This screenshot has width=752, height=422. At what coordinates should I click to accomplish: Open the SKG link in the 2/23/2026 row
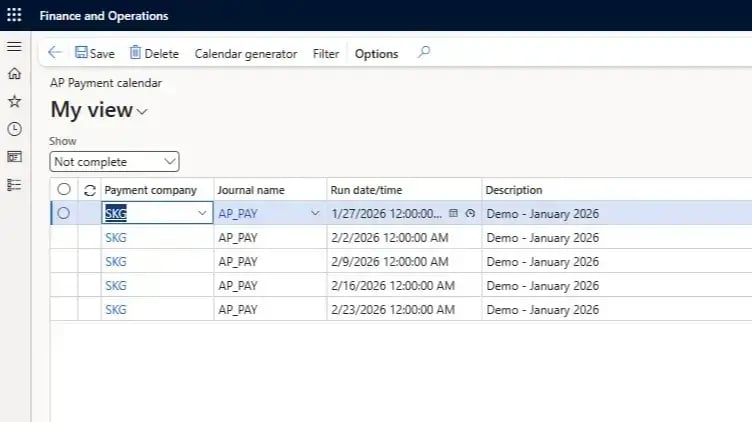116,309
